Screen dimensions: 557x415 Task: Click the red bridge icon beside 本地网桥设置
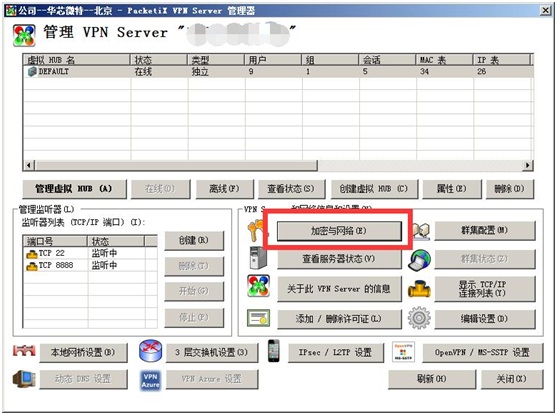coord(24,351)
